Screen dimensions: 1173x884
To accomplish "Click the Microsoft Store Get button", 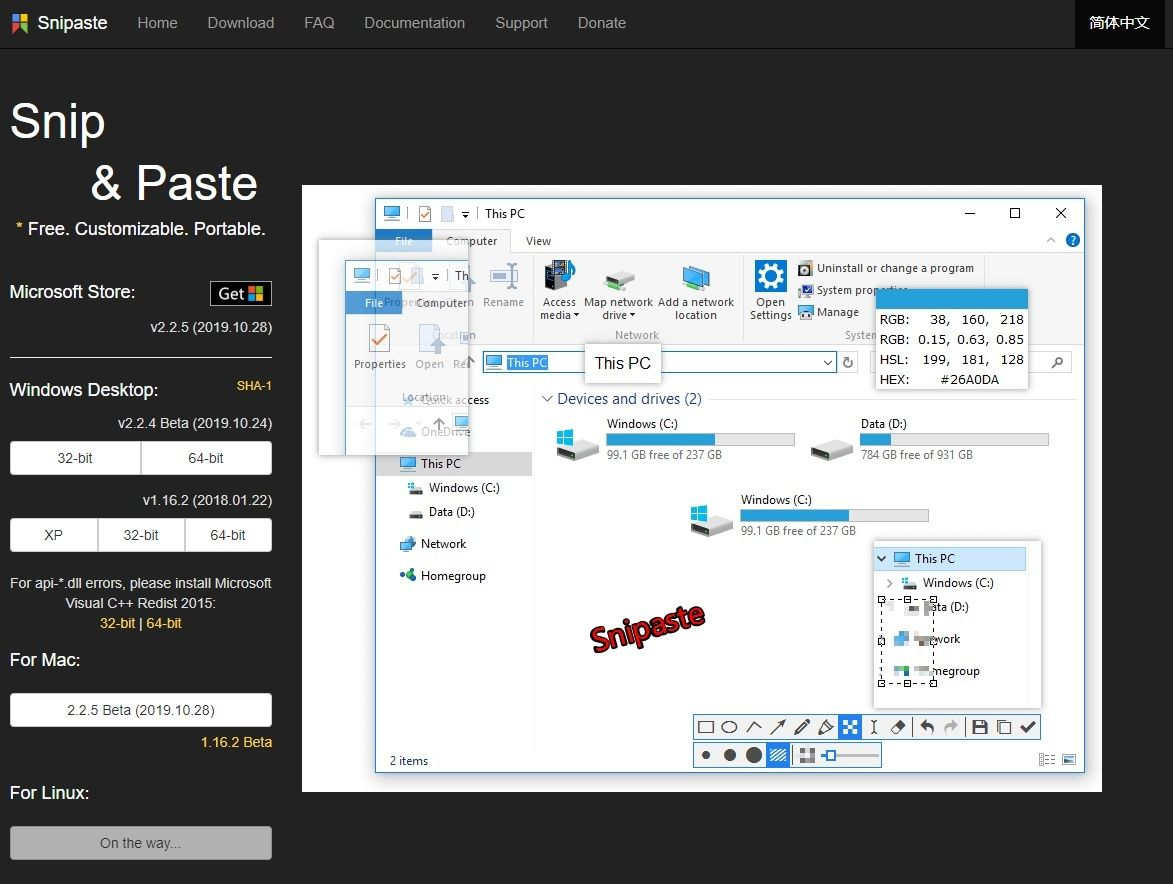I will click(240, 293).
